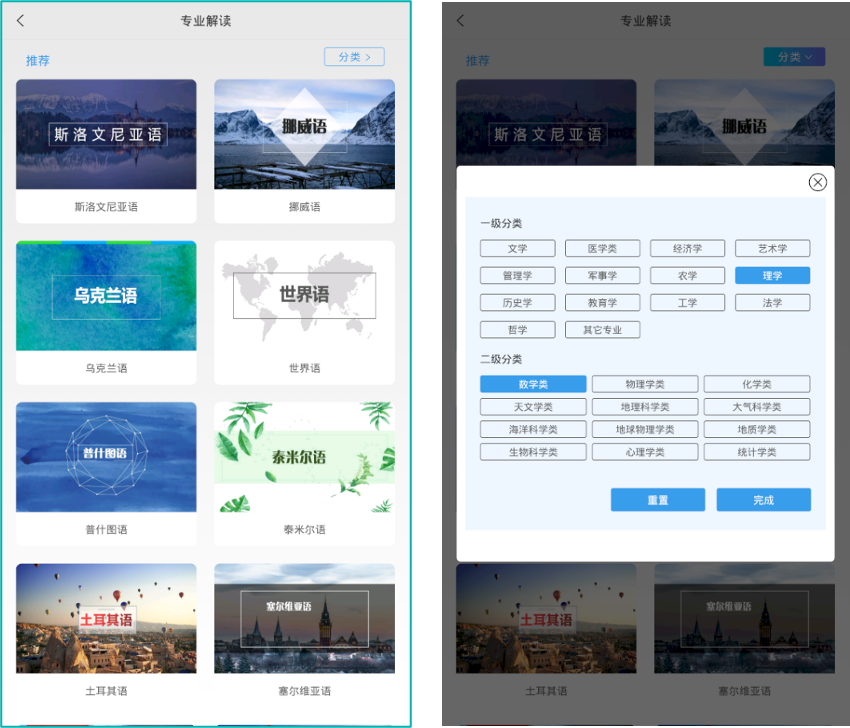Open the 普什图语 card

pos(106,474)
